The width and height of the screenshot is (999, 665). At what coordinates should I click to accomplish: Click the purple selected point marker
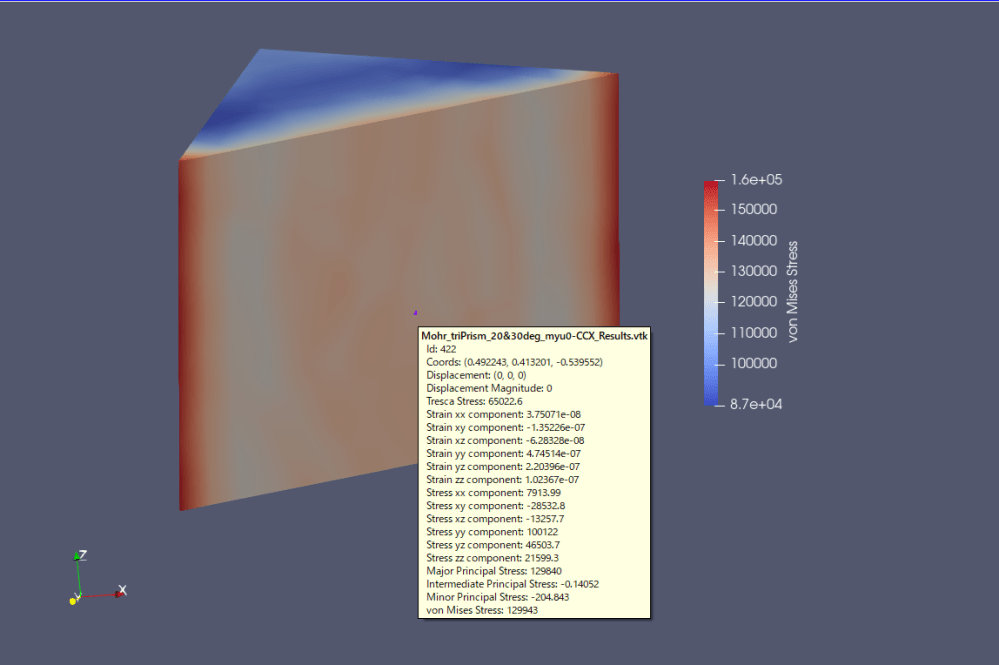pyautogui.click(x=416, y=313)
